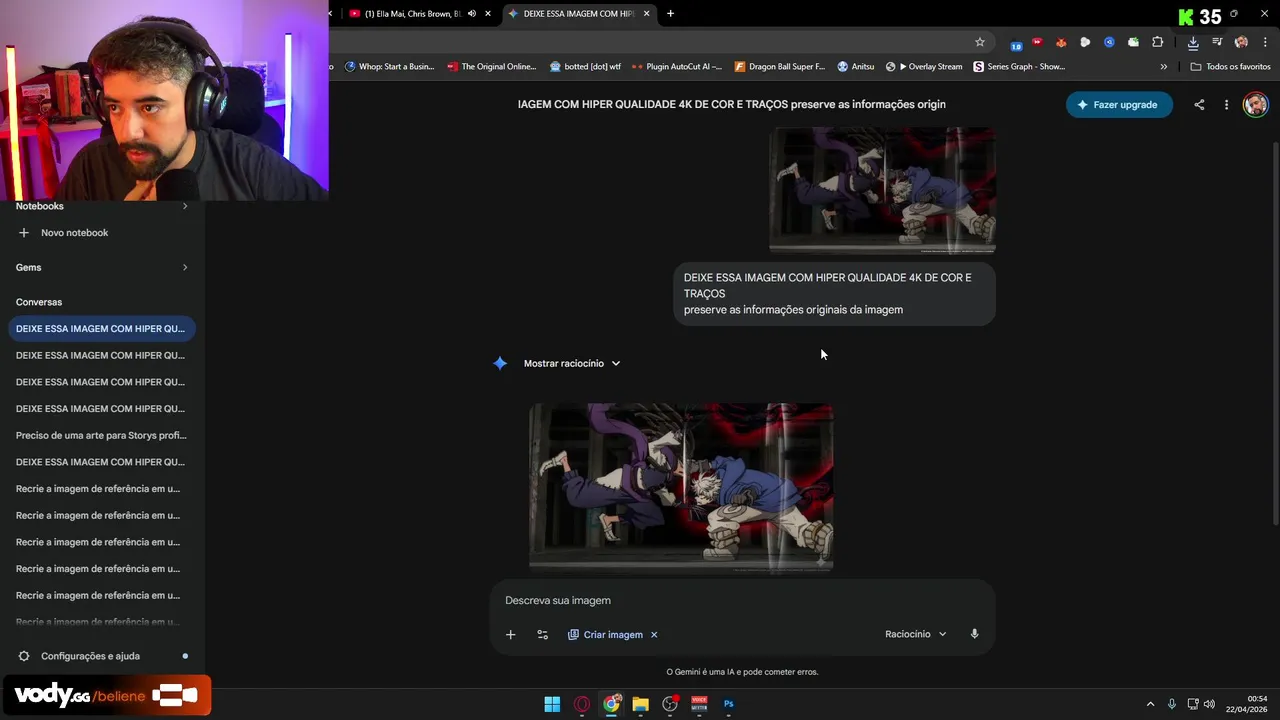Click the share icon in Gemini header
This screenshot has width=1280, height=720.
1199,104
